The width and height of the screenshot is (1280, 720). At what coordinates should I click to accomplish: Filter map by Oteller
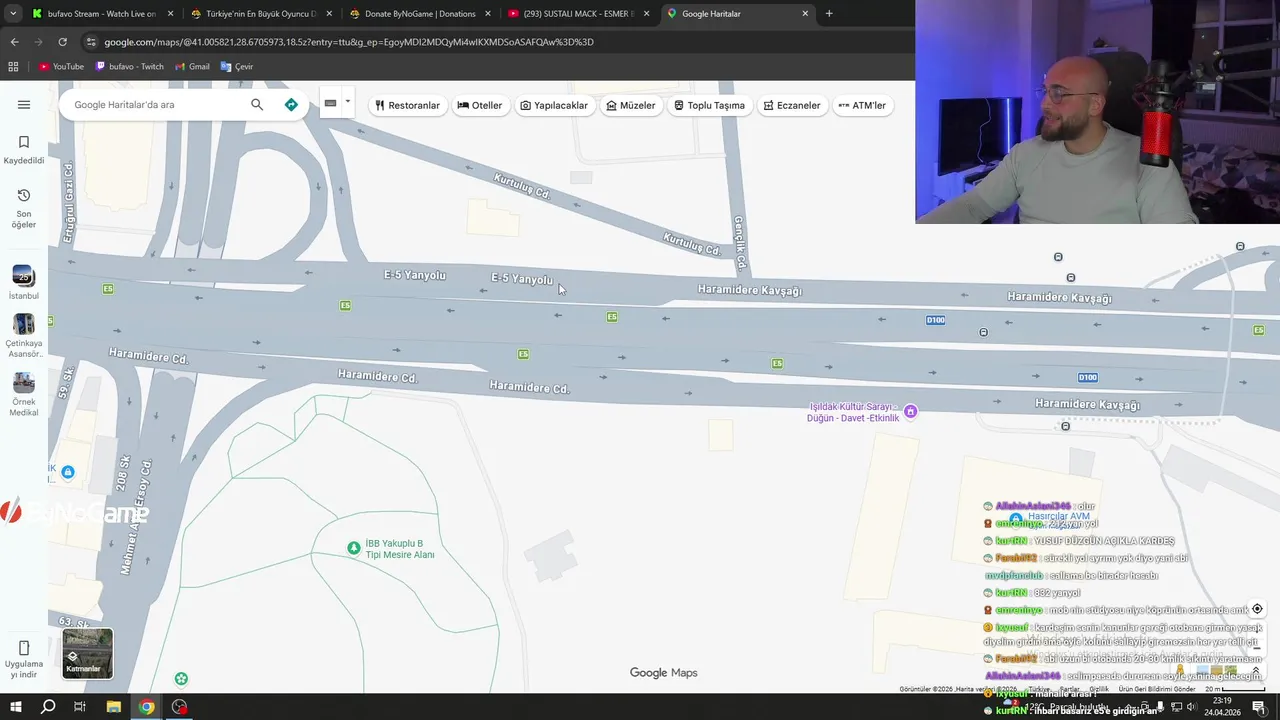[x=480, y=105]
